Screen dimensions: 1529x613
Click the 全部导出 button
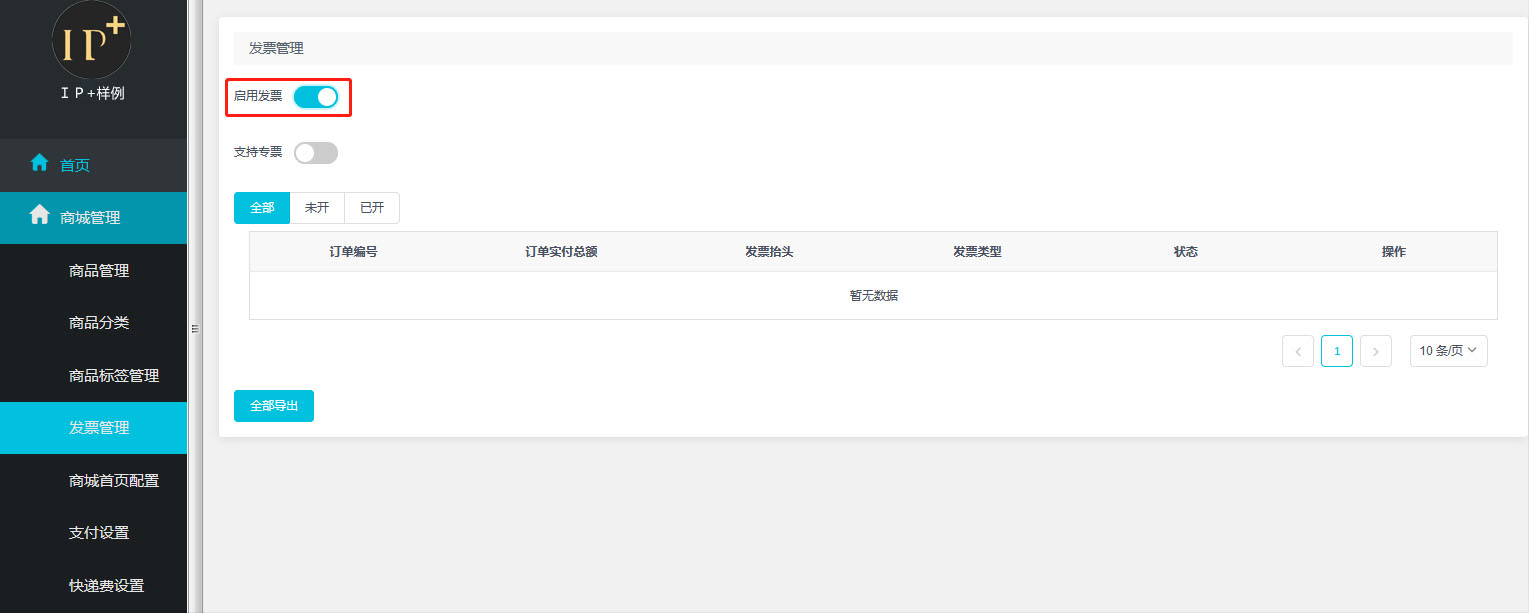[274, 406]
